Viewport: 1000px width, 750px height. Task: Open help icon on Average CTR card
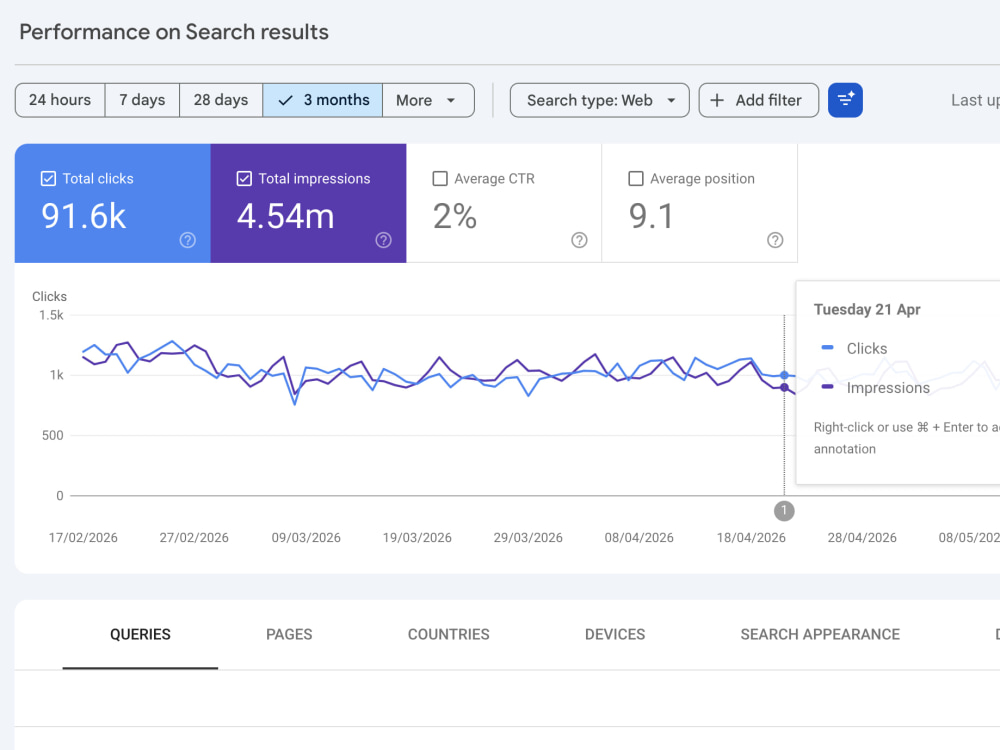[x=579, y=240]
